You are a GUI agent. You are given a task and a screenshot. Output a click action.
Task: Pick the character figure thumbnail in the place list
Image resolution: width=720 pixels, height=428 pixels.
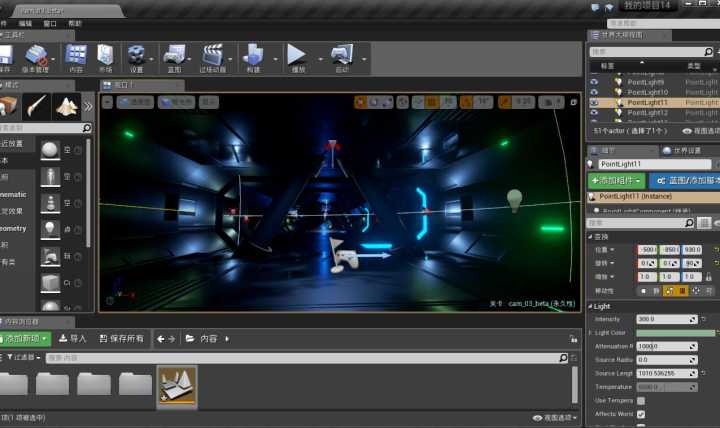(50, 177)
